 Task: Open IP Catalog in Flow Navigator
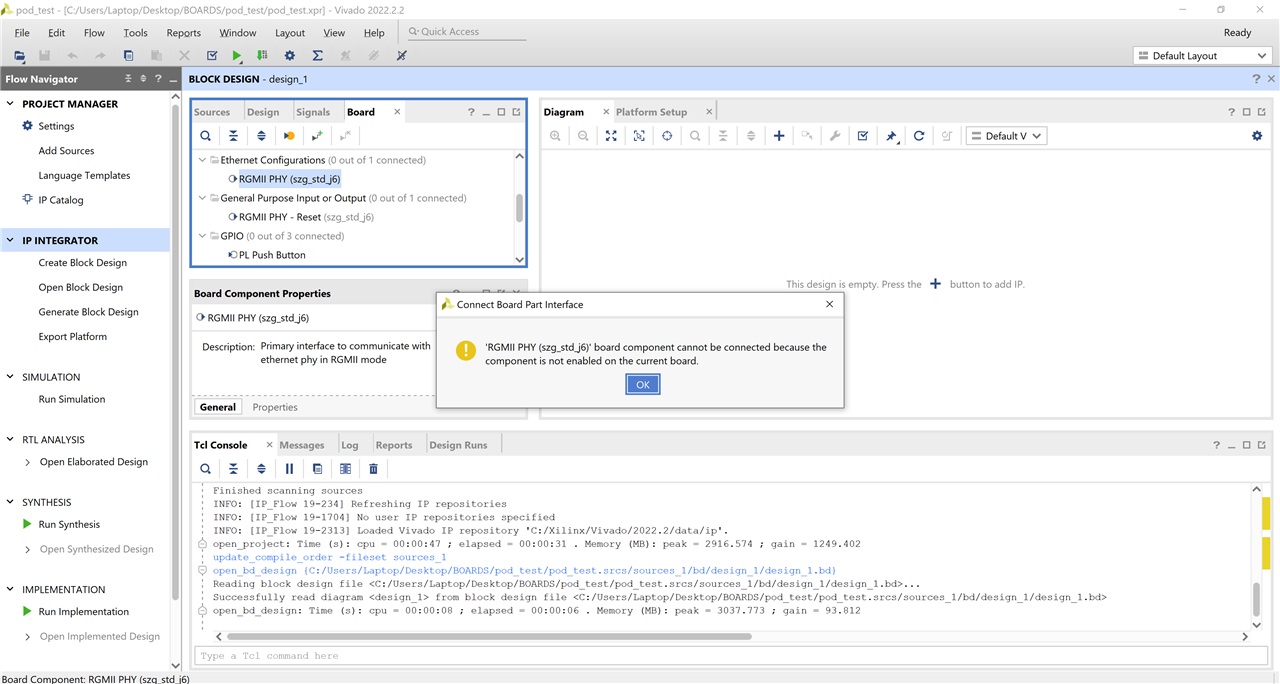[61, 200]
